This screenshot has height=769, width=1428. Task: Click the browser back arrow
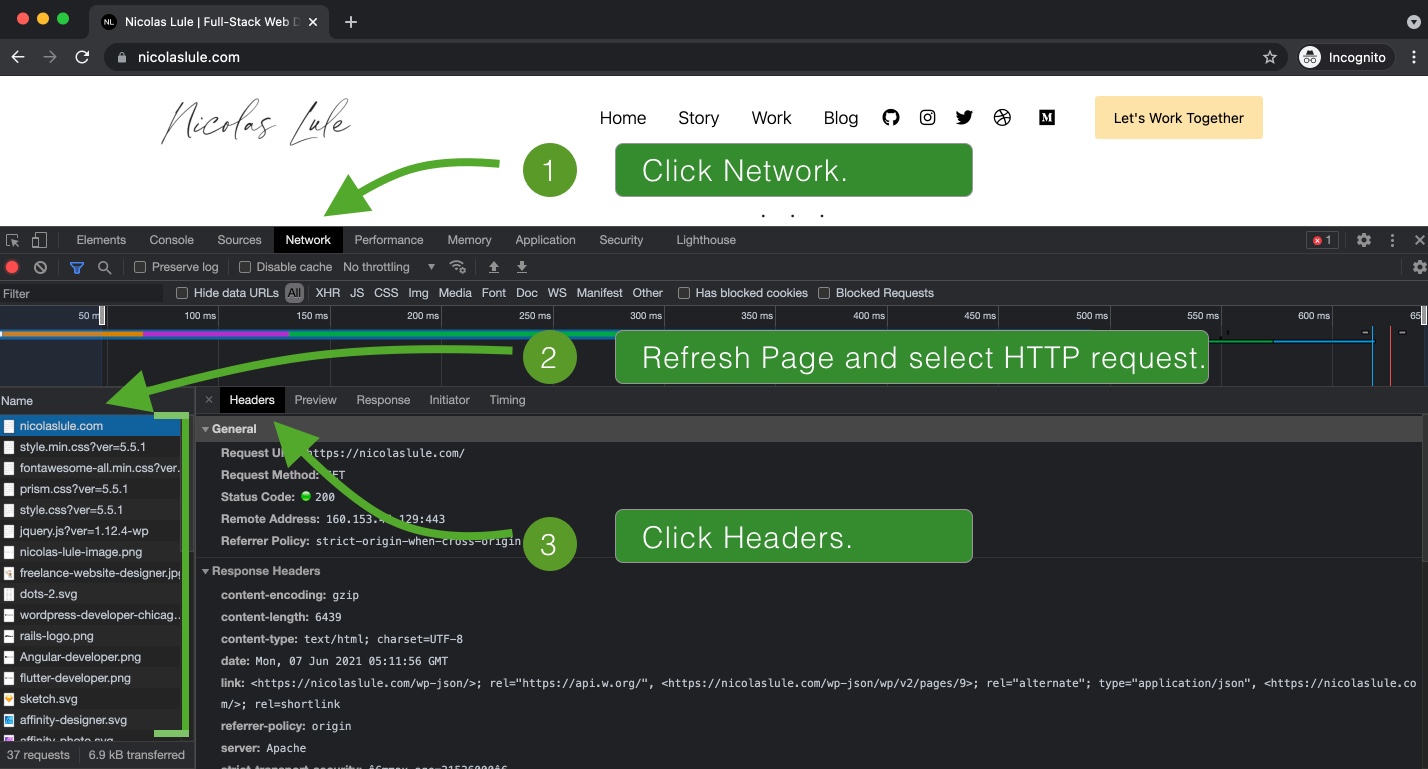pyautogui.click(x=18, y=57)
